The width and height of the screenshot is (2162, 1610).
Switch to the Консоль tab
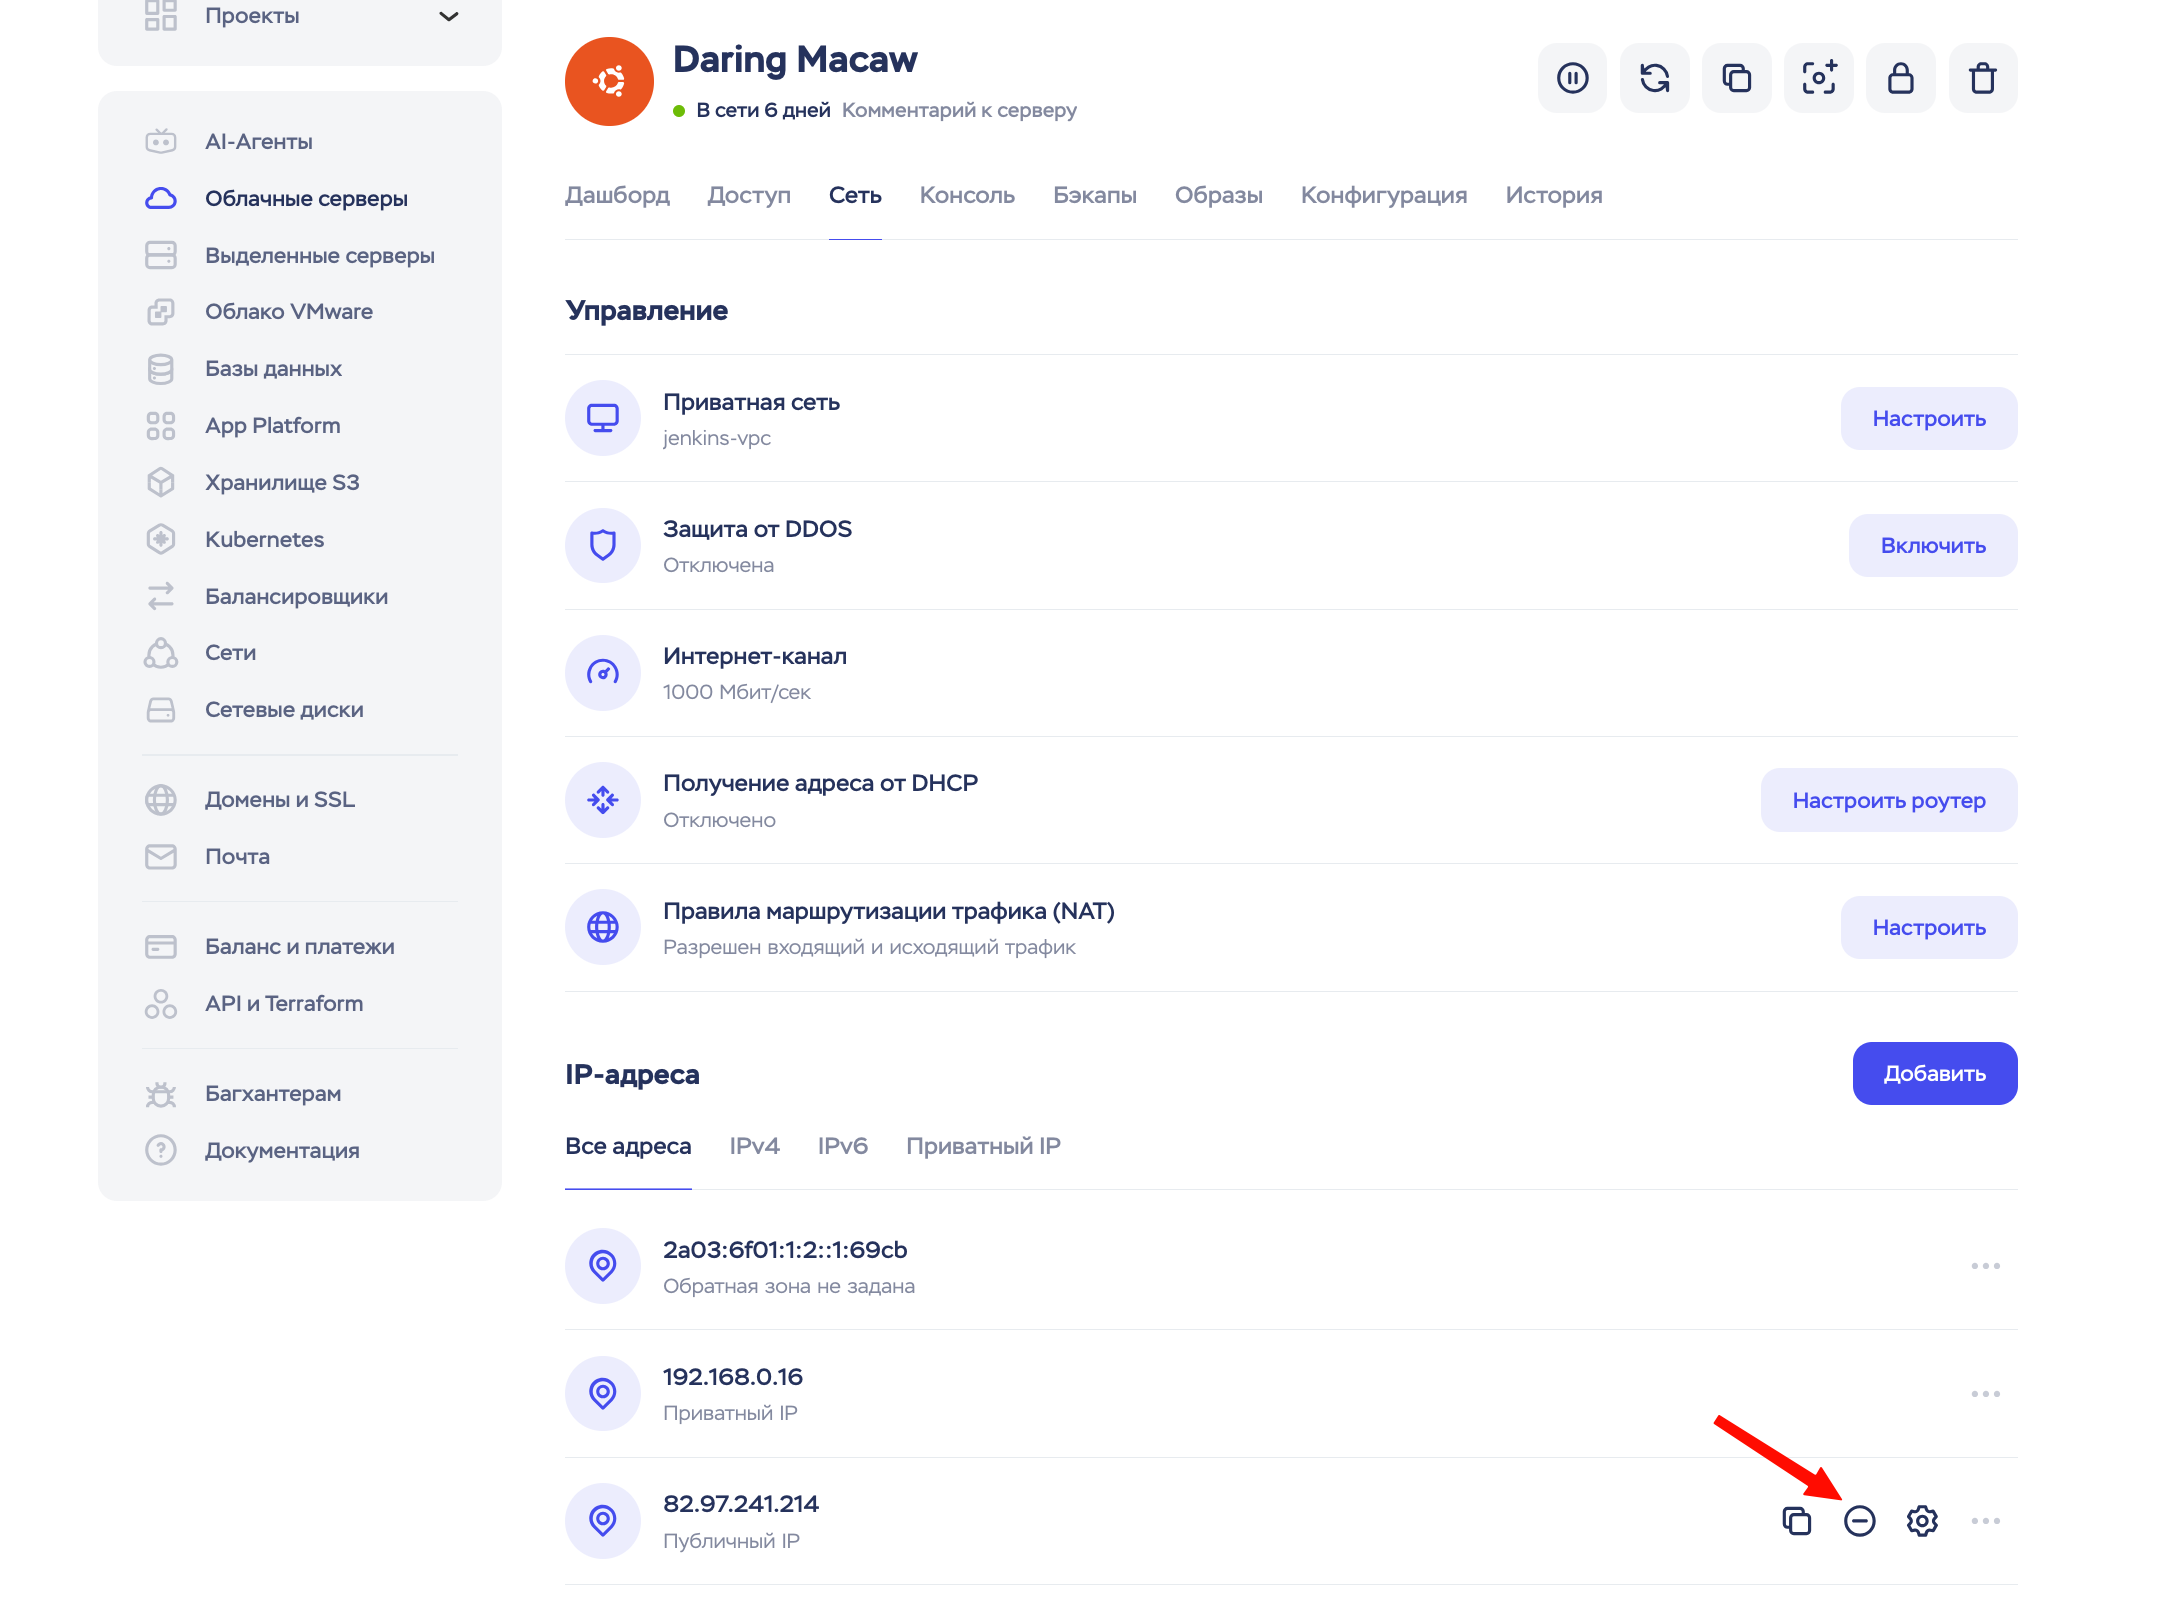pyautogui.click(x=967, y=195)
